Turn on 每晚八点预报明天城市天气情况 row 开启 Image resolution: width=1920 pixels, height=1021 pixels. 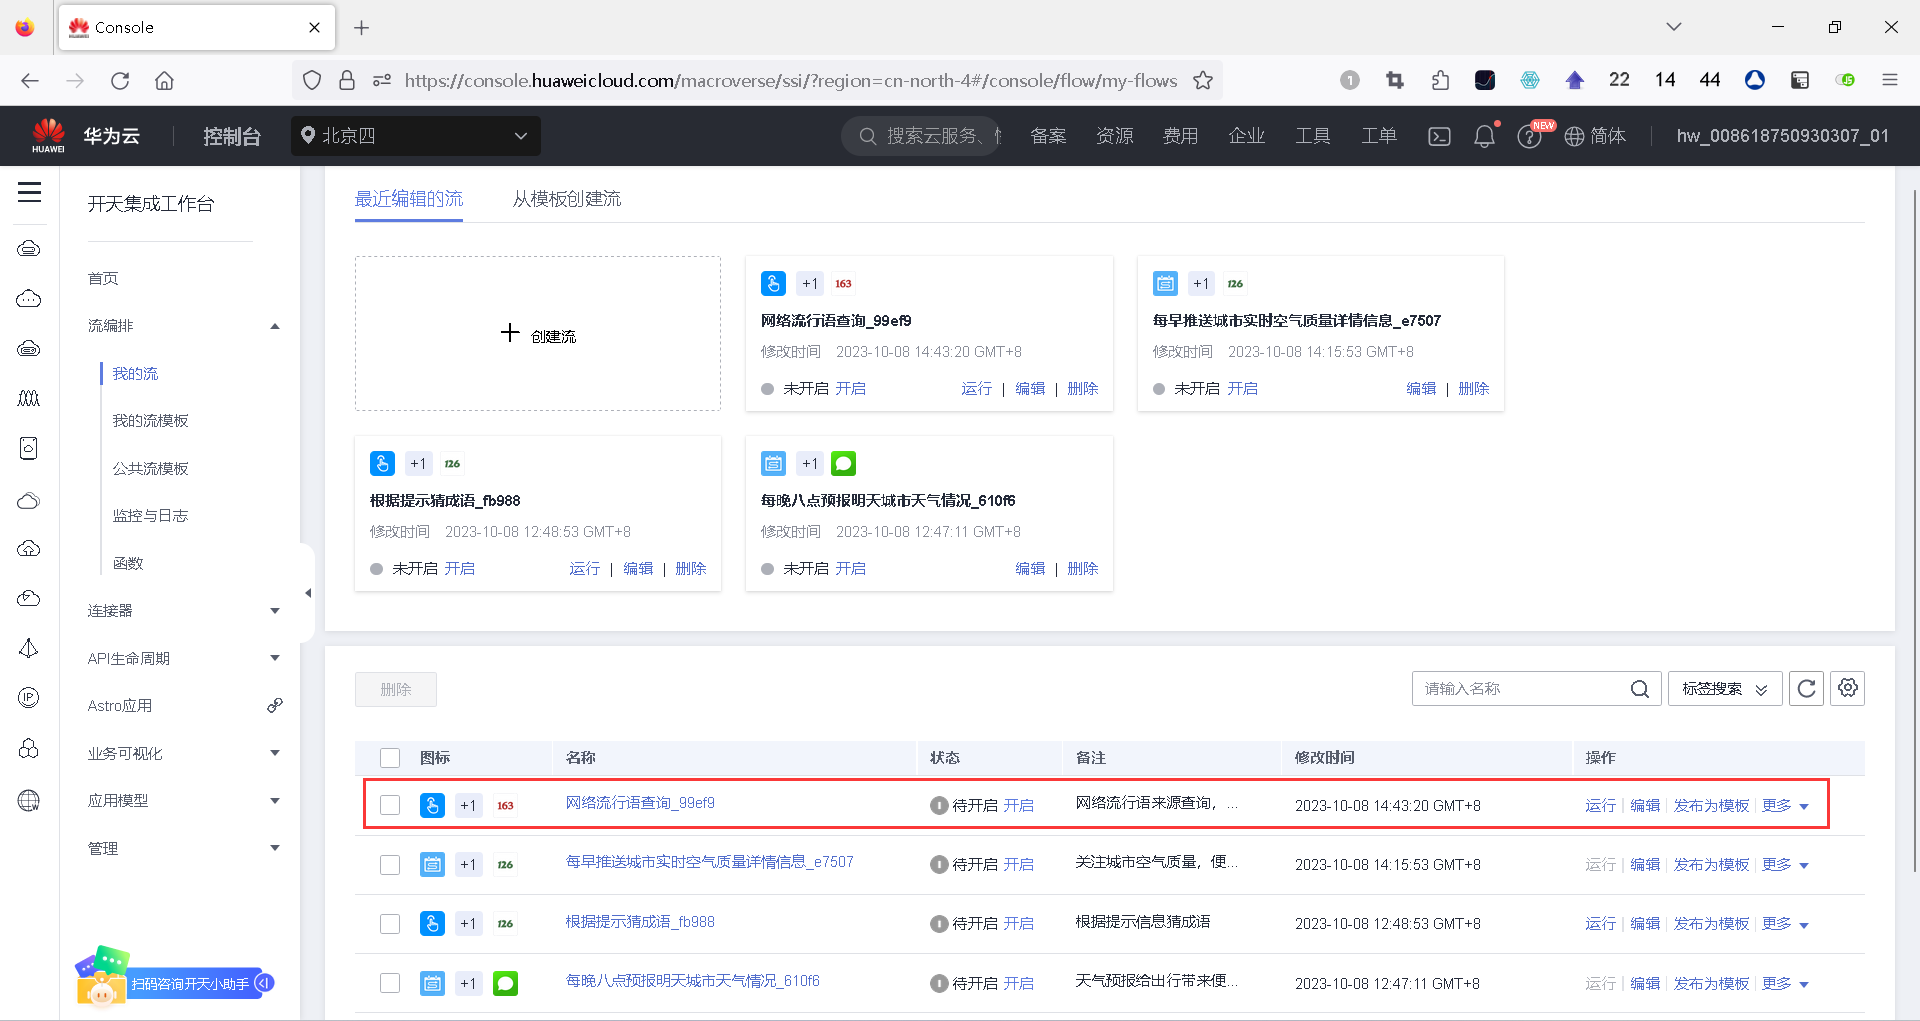pos(1019,983)
